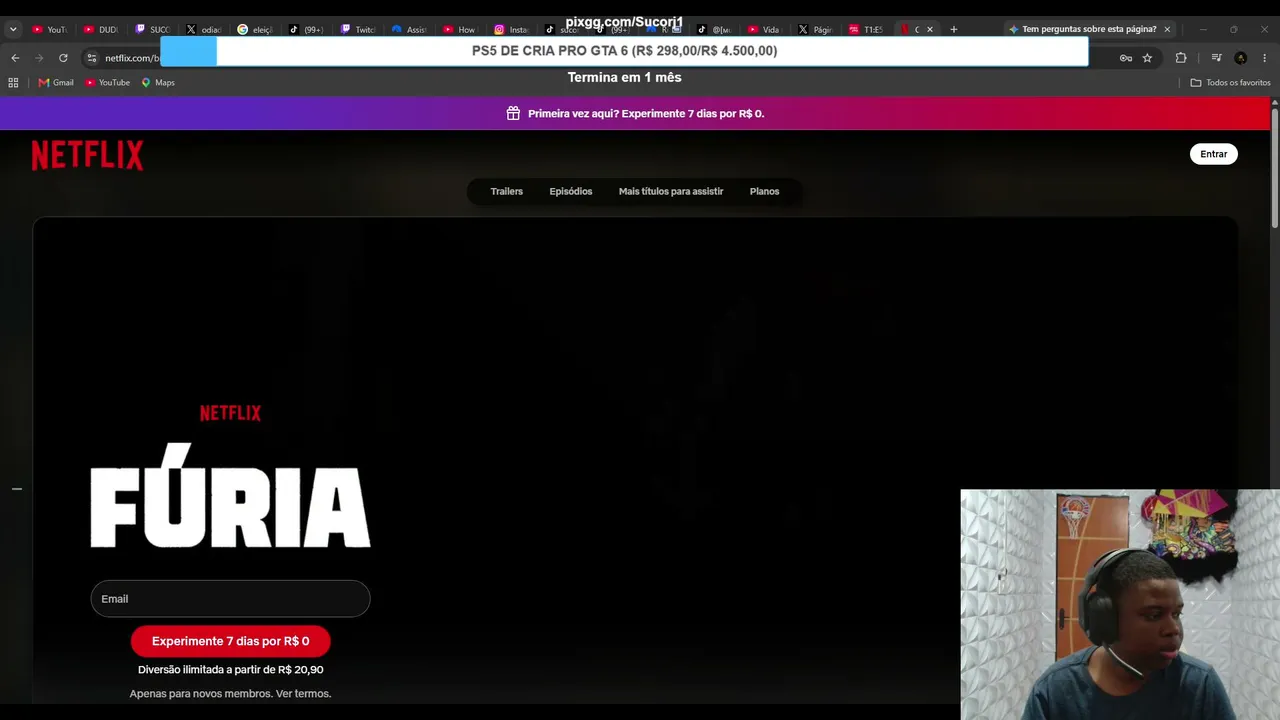Select the Episódios tab
This screenshot has height=720, width=1280.
[571, 191]
